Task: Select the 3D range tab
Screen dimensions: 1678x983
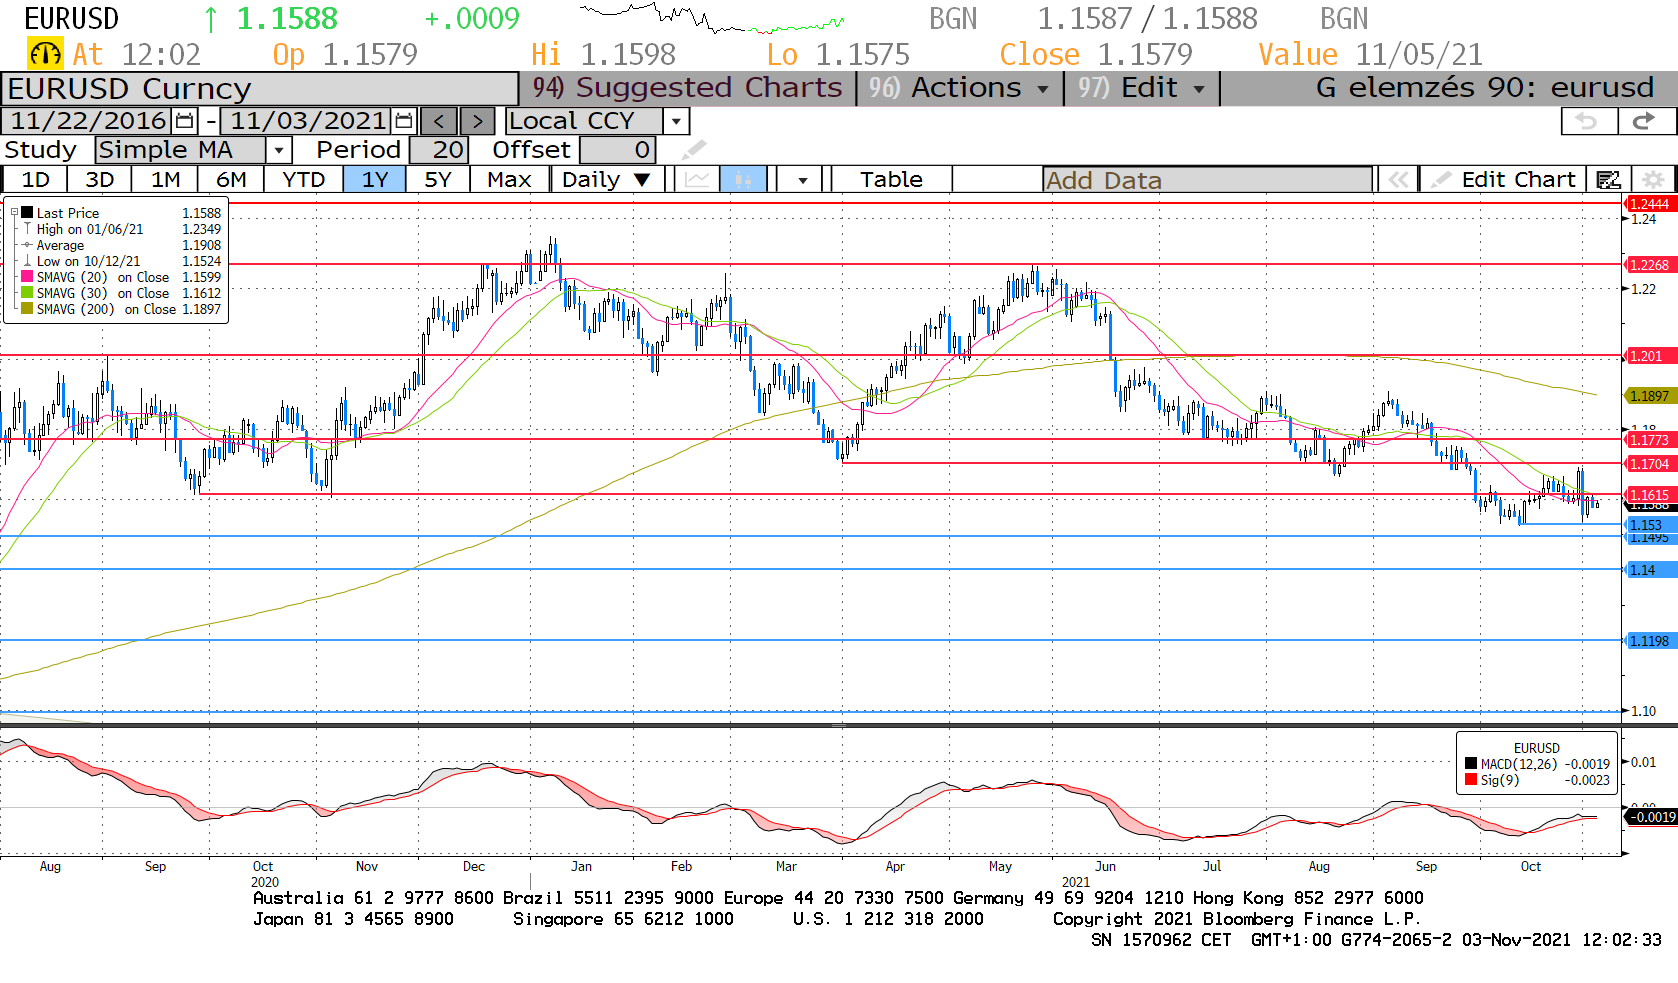Action: pyautogui.click(x=100, y=180)
